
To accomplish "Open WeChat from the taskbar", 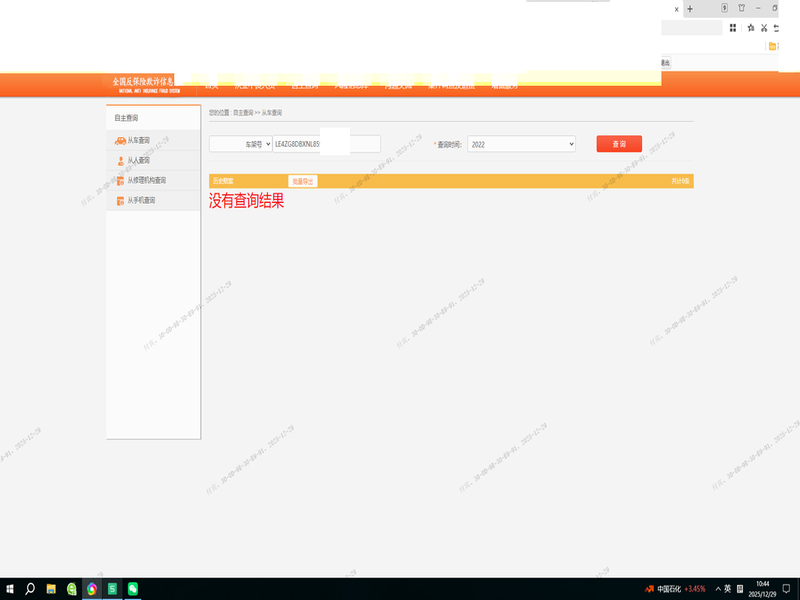I will coord(132,589).
